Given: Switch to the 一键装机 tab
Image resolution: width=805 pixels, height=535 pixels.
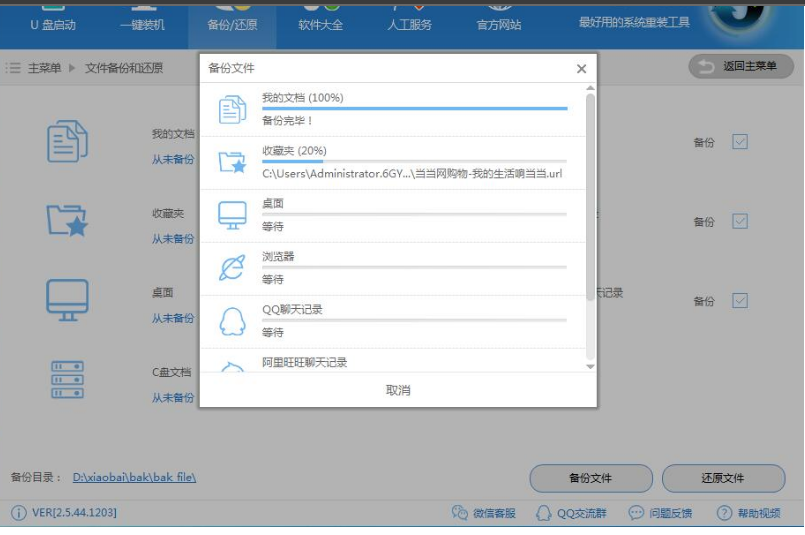Looking at the screenshot, I should click(x=142, y=25).
